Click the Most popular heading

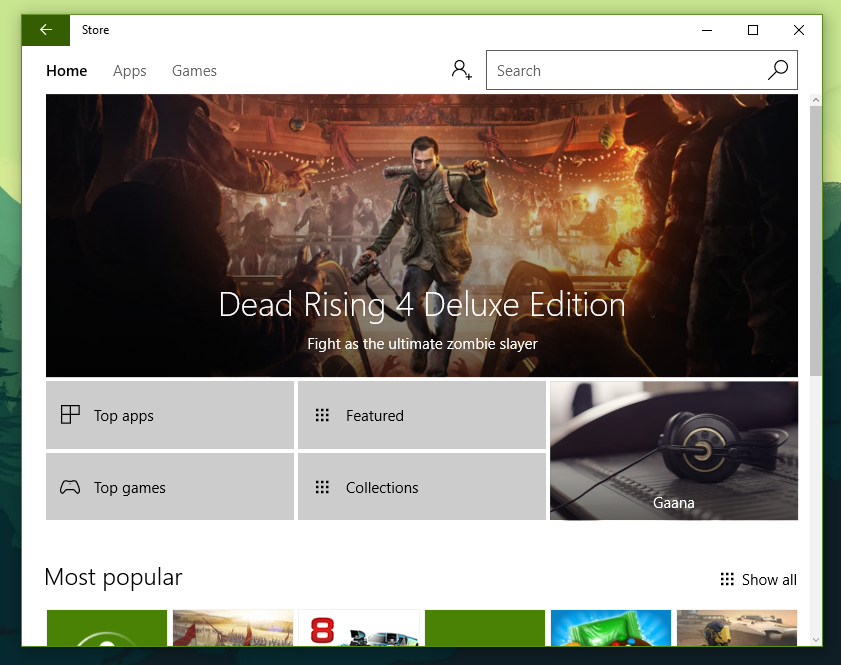113,578
